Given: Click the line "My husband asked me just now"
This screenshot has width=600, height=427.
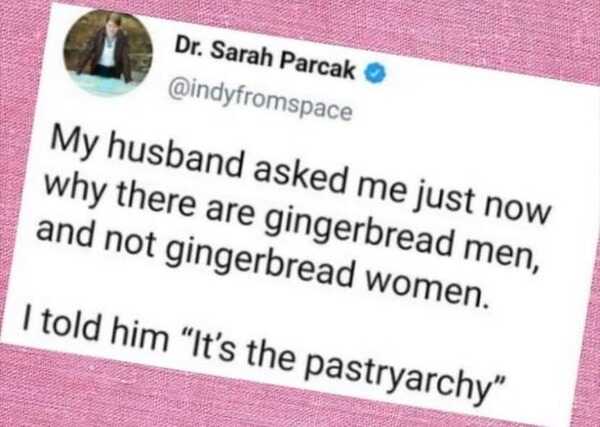Looking at the screenshot, I should click(302, 176).
